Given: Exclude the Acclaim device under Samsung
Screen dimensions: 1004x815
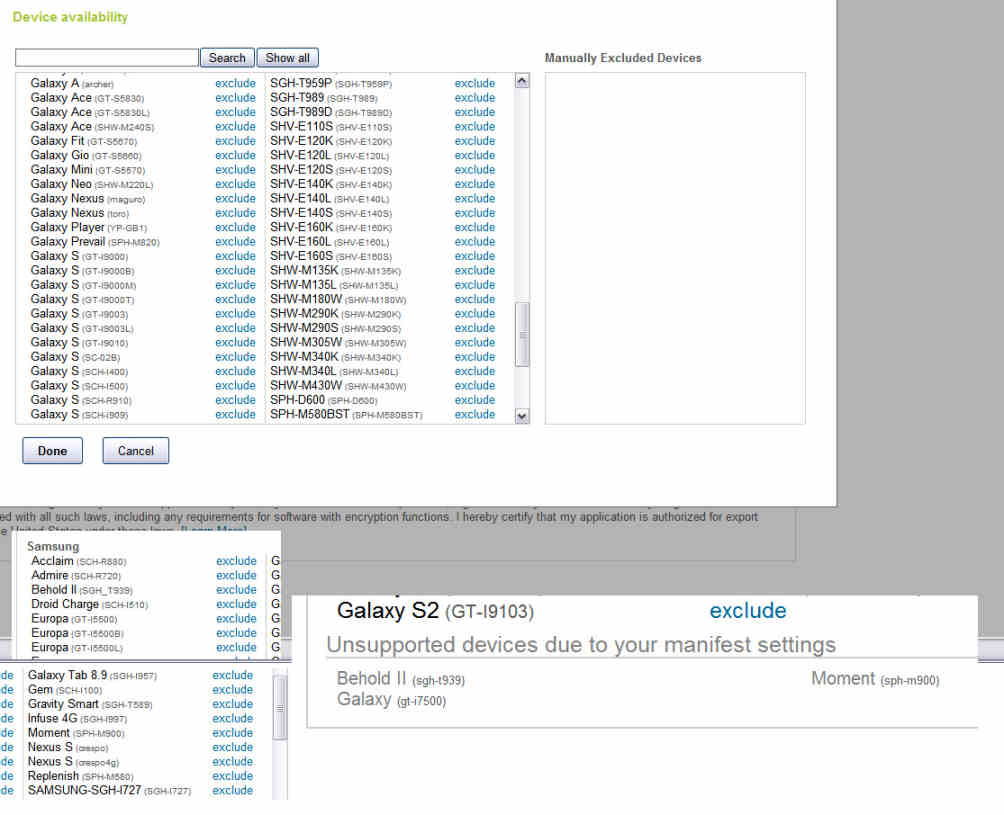Looking at the screenshot, I should pyautogui.click(x=236, y=561).
